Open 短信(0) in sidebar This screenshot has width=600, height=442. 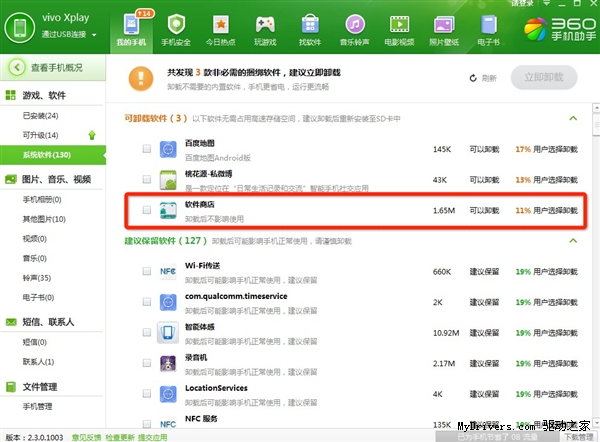click(x=35, y=342)
